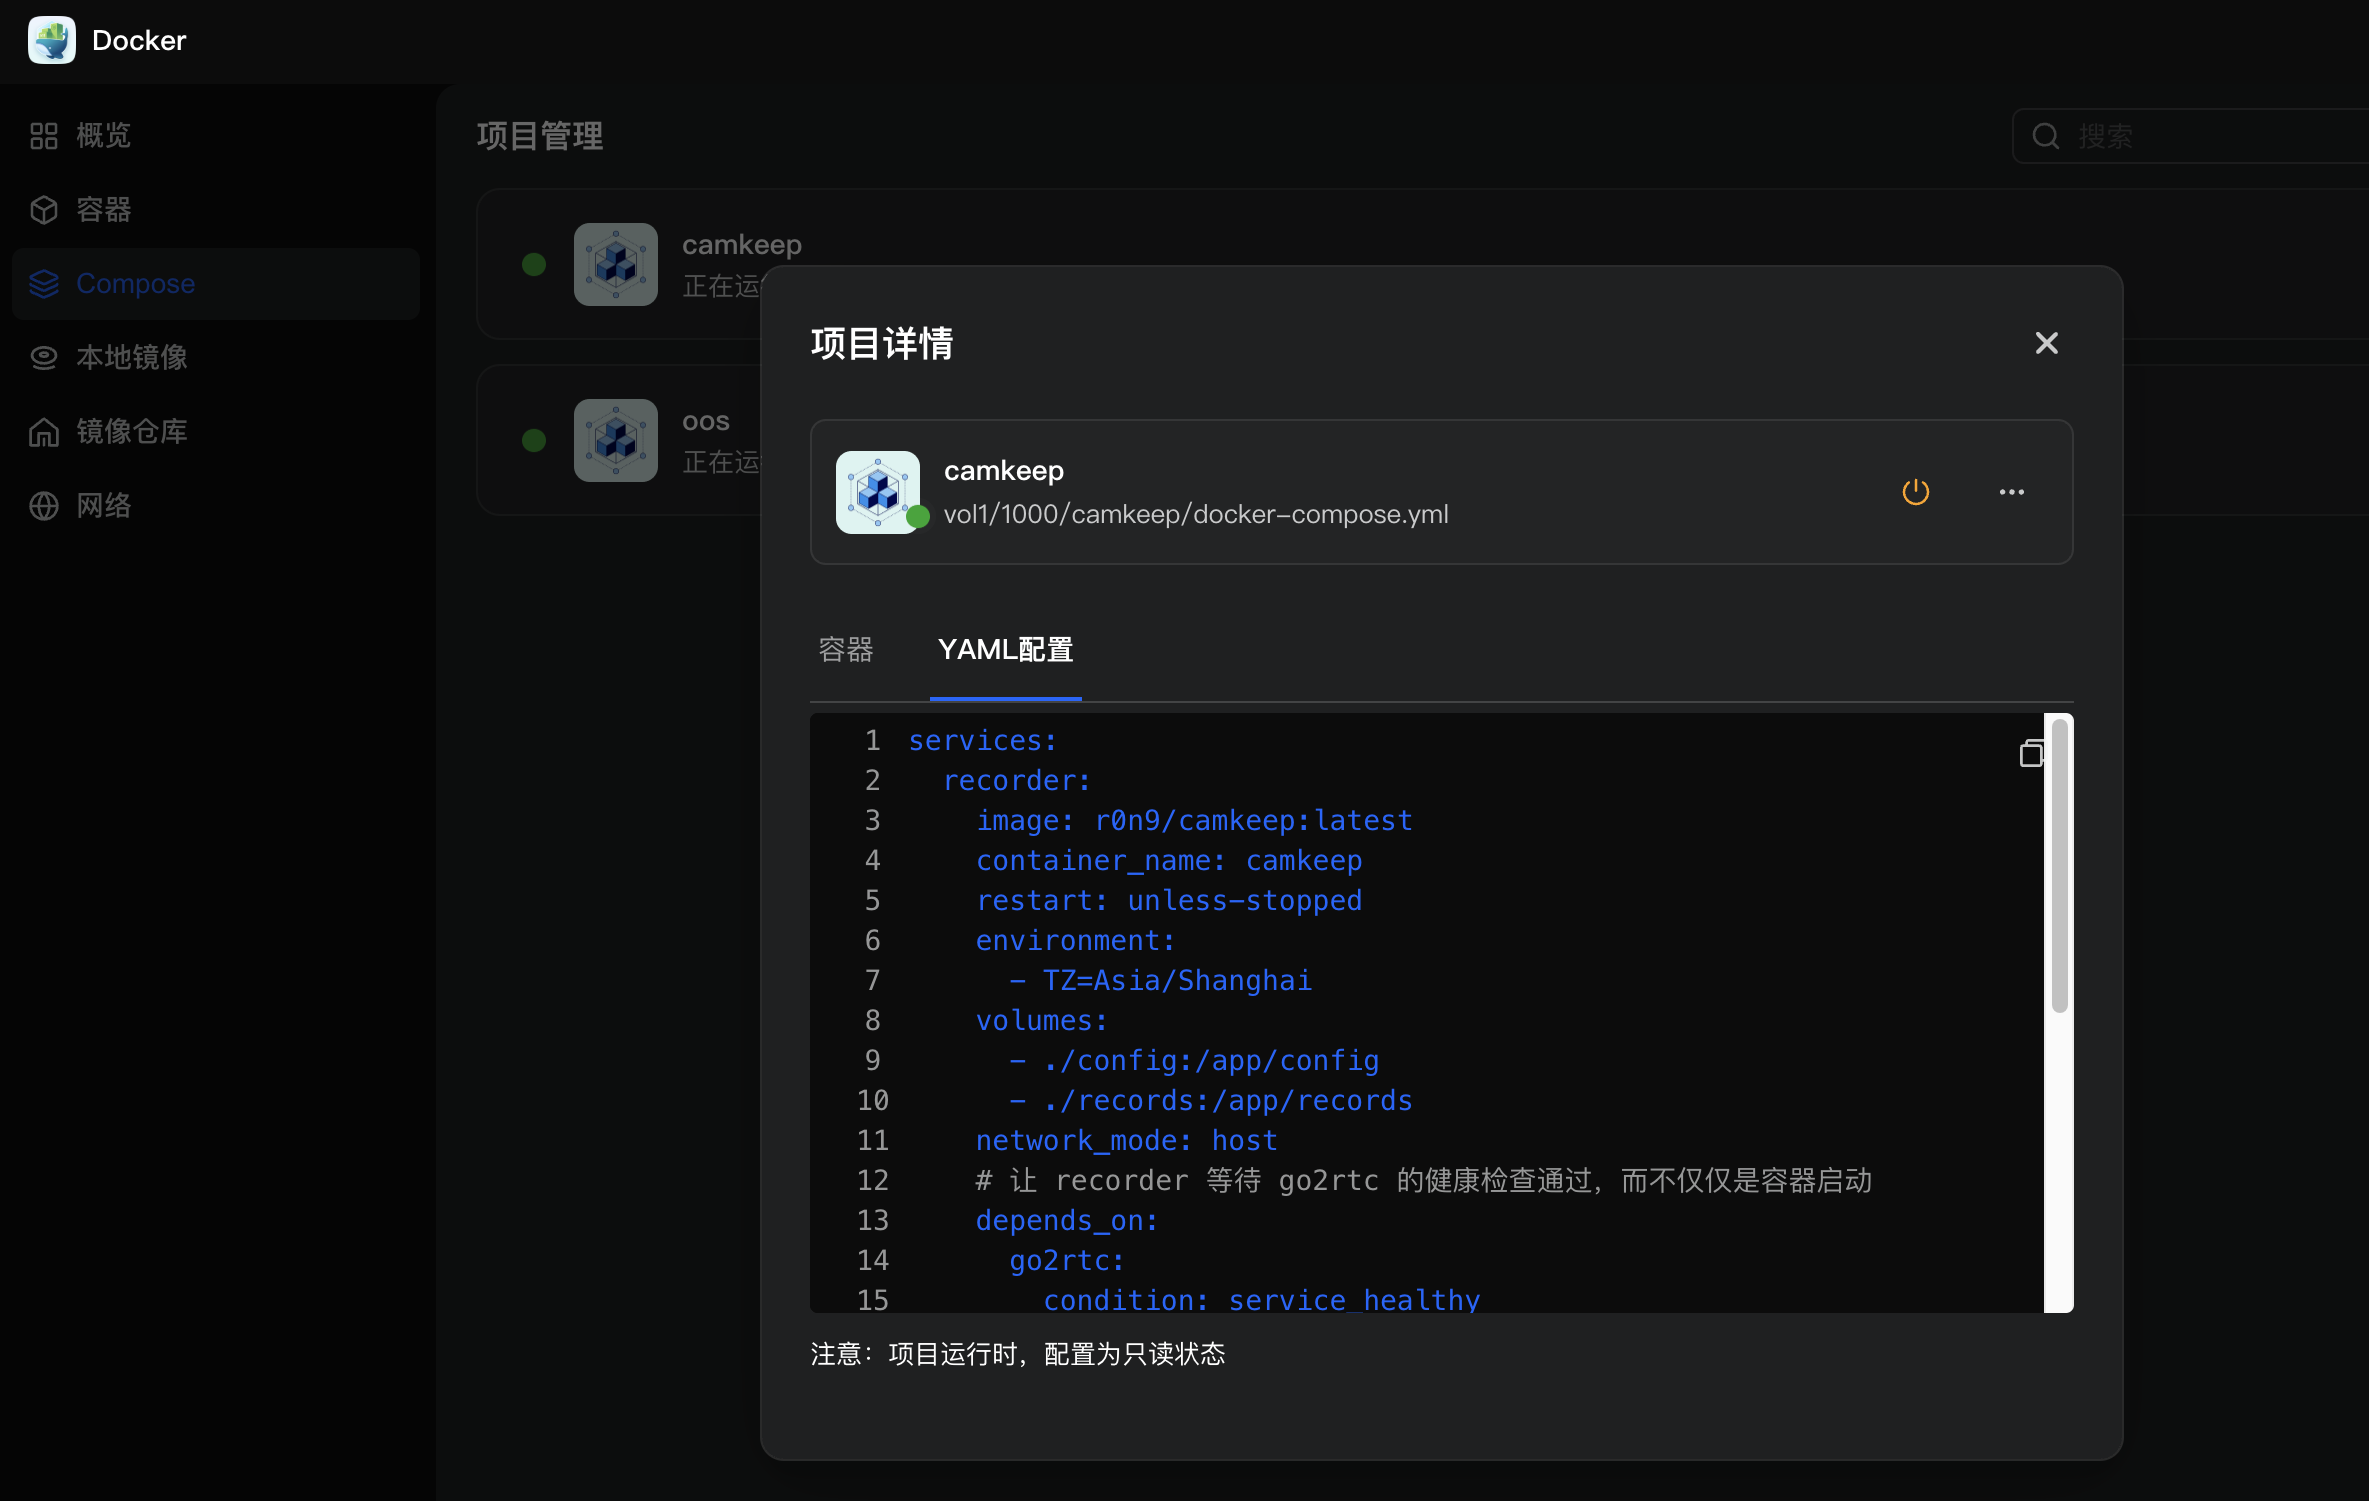Open the three-dot more options menu
This screenshot has width=2369, height=1501.
point(2012,492)
